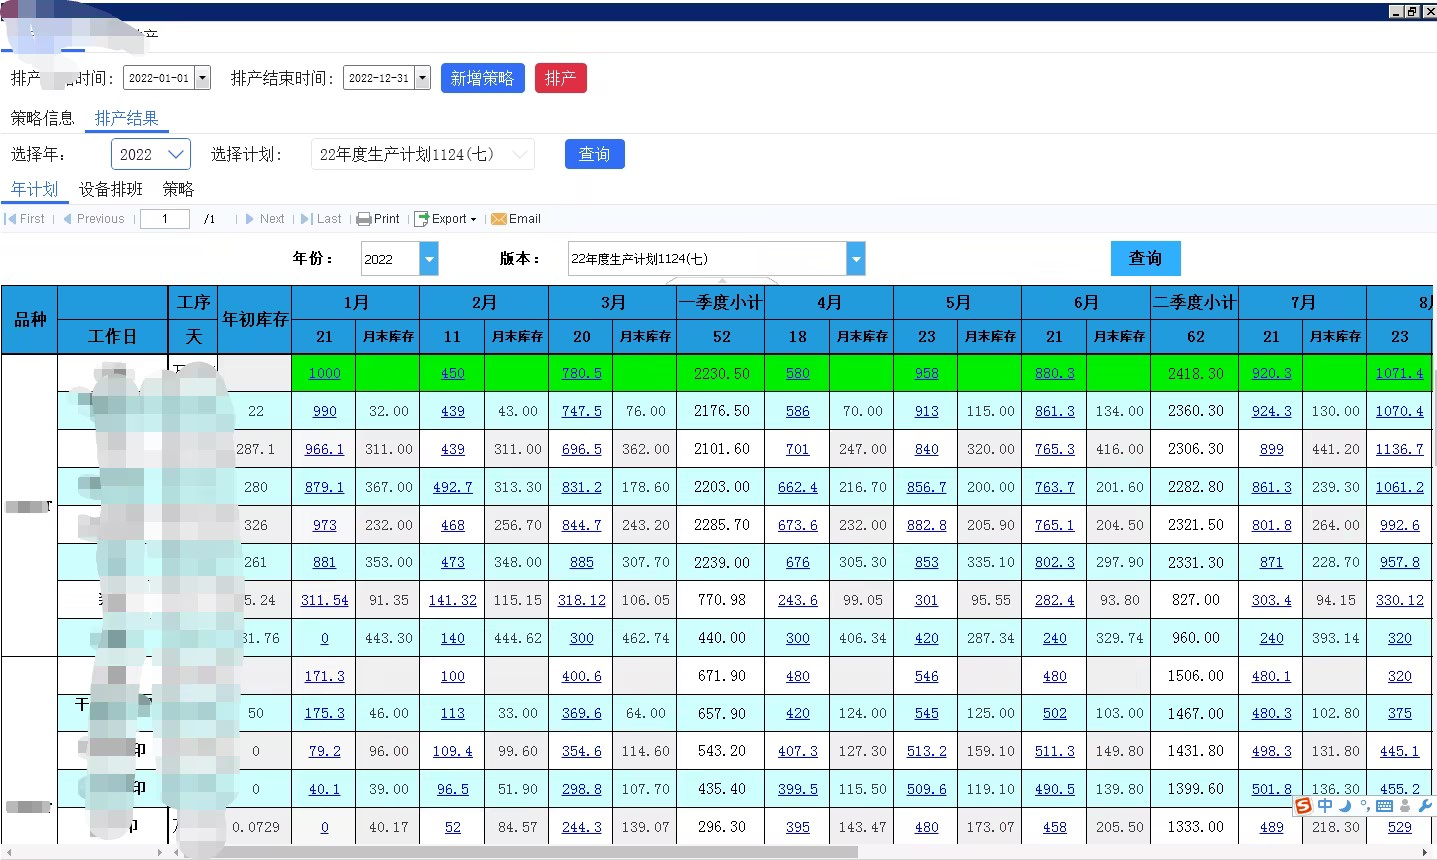This screenshot has width=1437, height=860.
Task: Toggle Sogou Chinese/English mode (中)
Action: tap(1325, 806)
